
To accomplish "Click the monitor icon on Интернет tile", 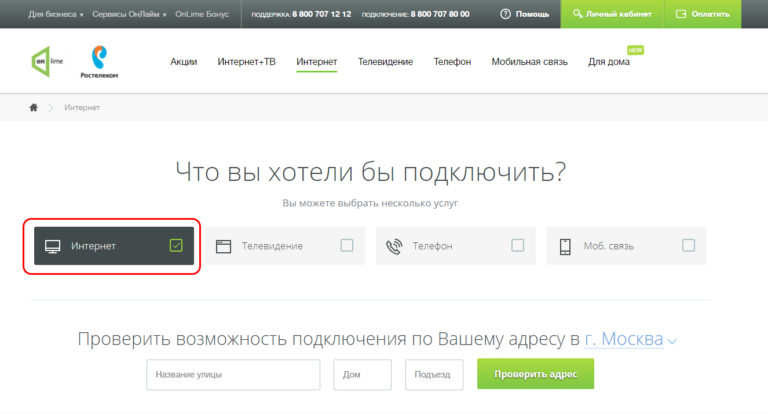I will click(x=53, y=245).
